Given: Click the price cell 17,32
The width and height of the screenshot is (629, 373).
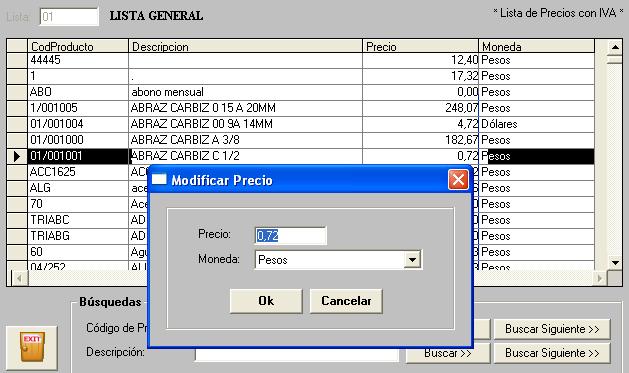Looking at the screenshot, I should click(420, 76).
